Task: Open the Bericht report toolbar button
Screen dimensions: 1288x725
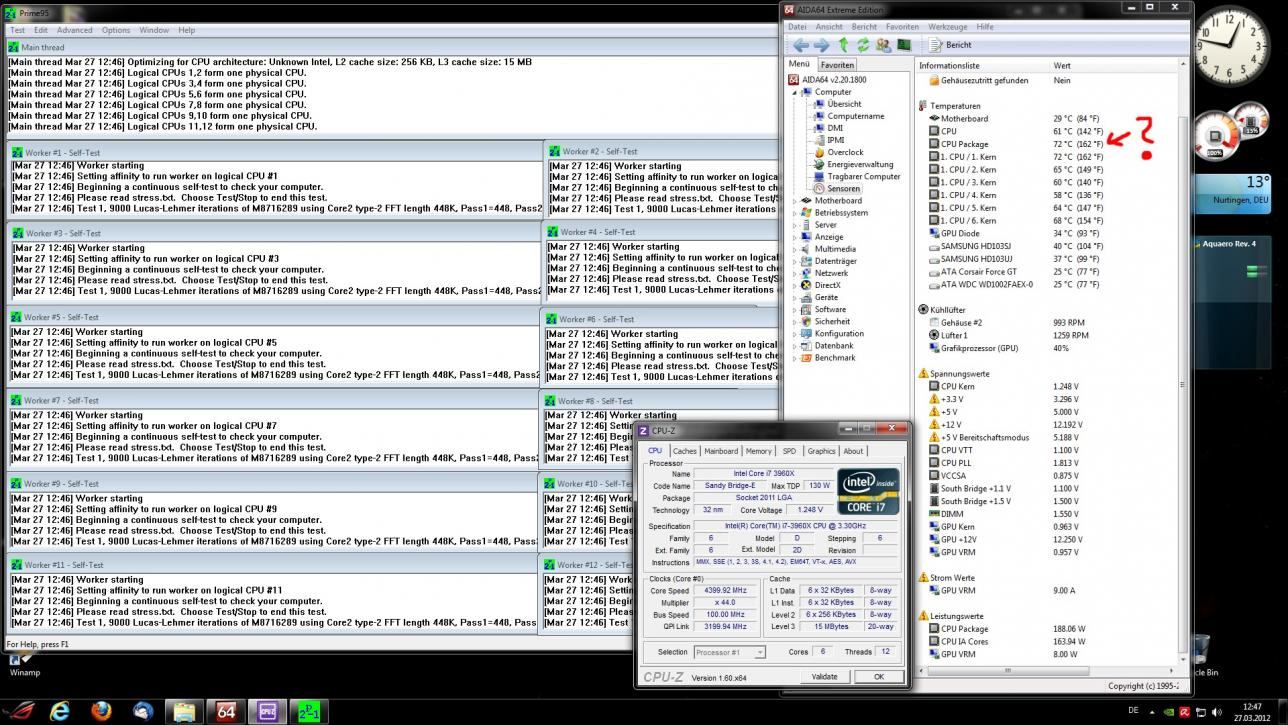Action: coord(950,45)
